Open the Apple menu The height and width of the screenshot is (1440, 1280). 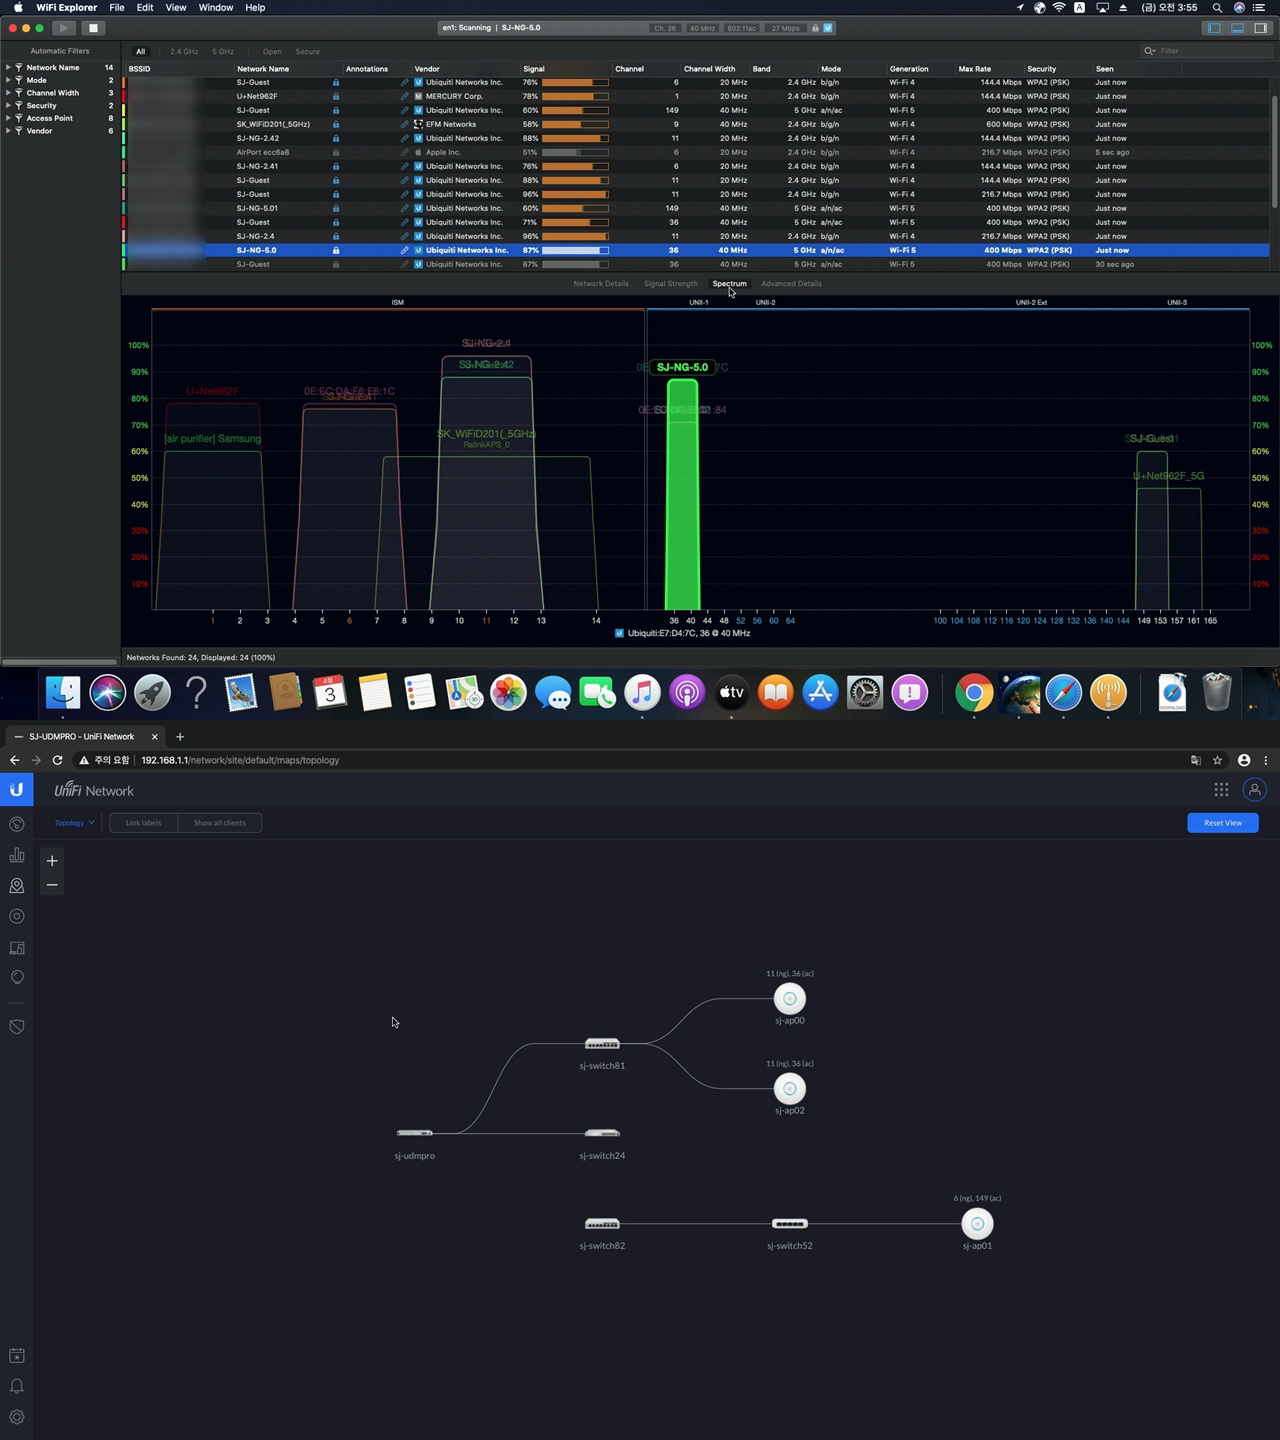coord(18,7)
